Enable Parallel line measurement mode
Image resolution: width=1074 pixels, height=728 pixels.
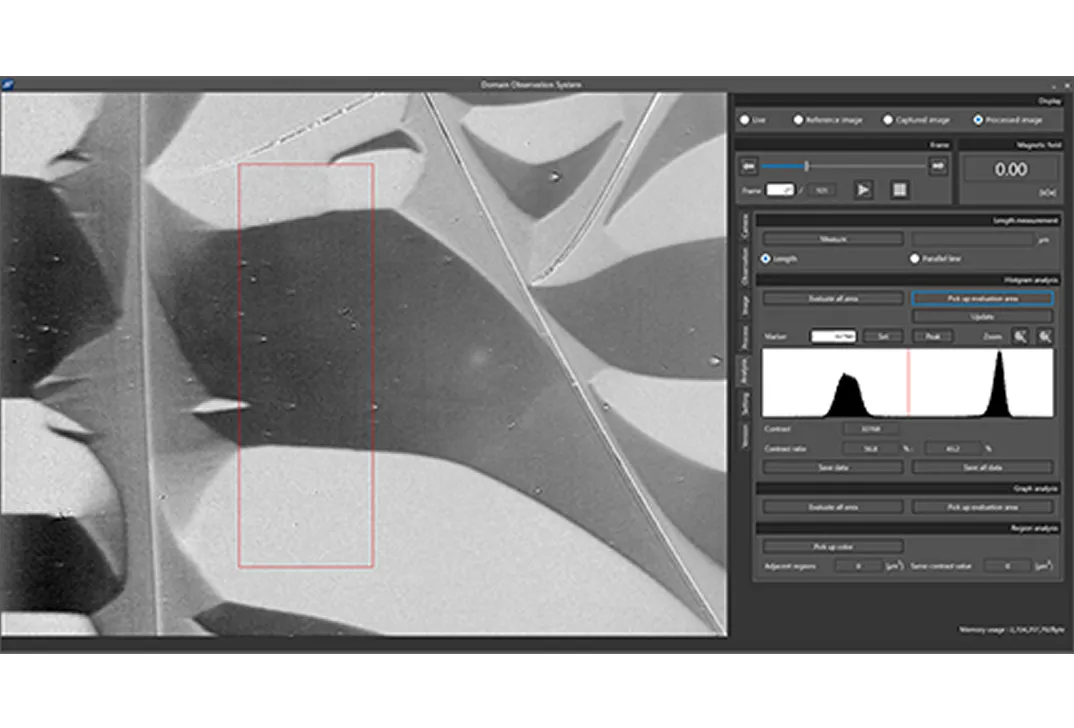coord(914,258)
